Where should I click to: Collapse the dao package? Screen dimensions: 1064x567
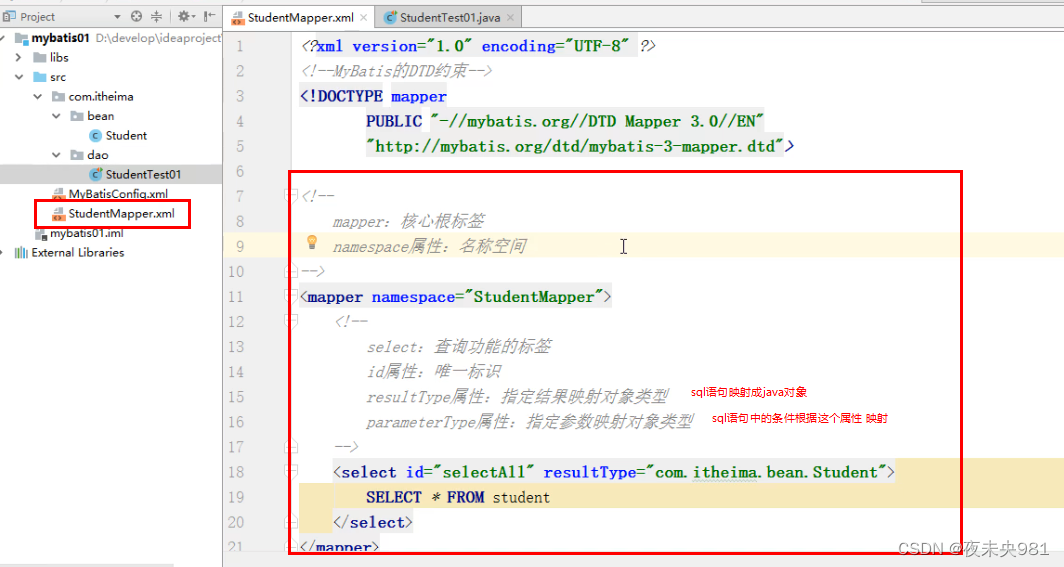(x=56, y=155)
